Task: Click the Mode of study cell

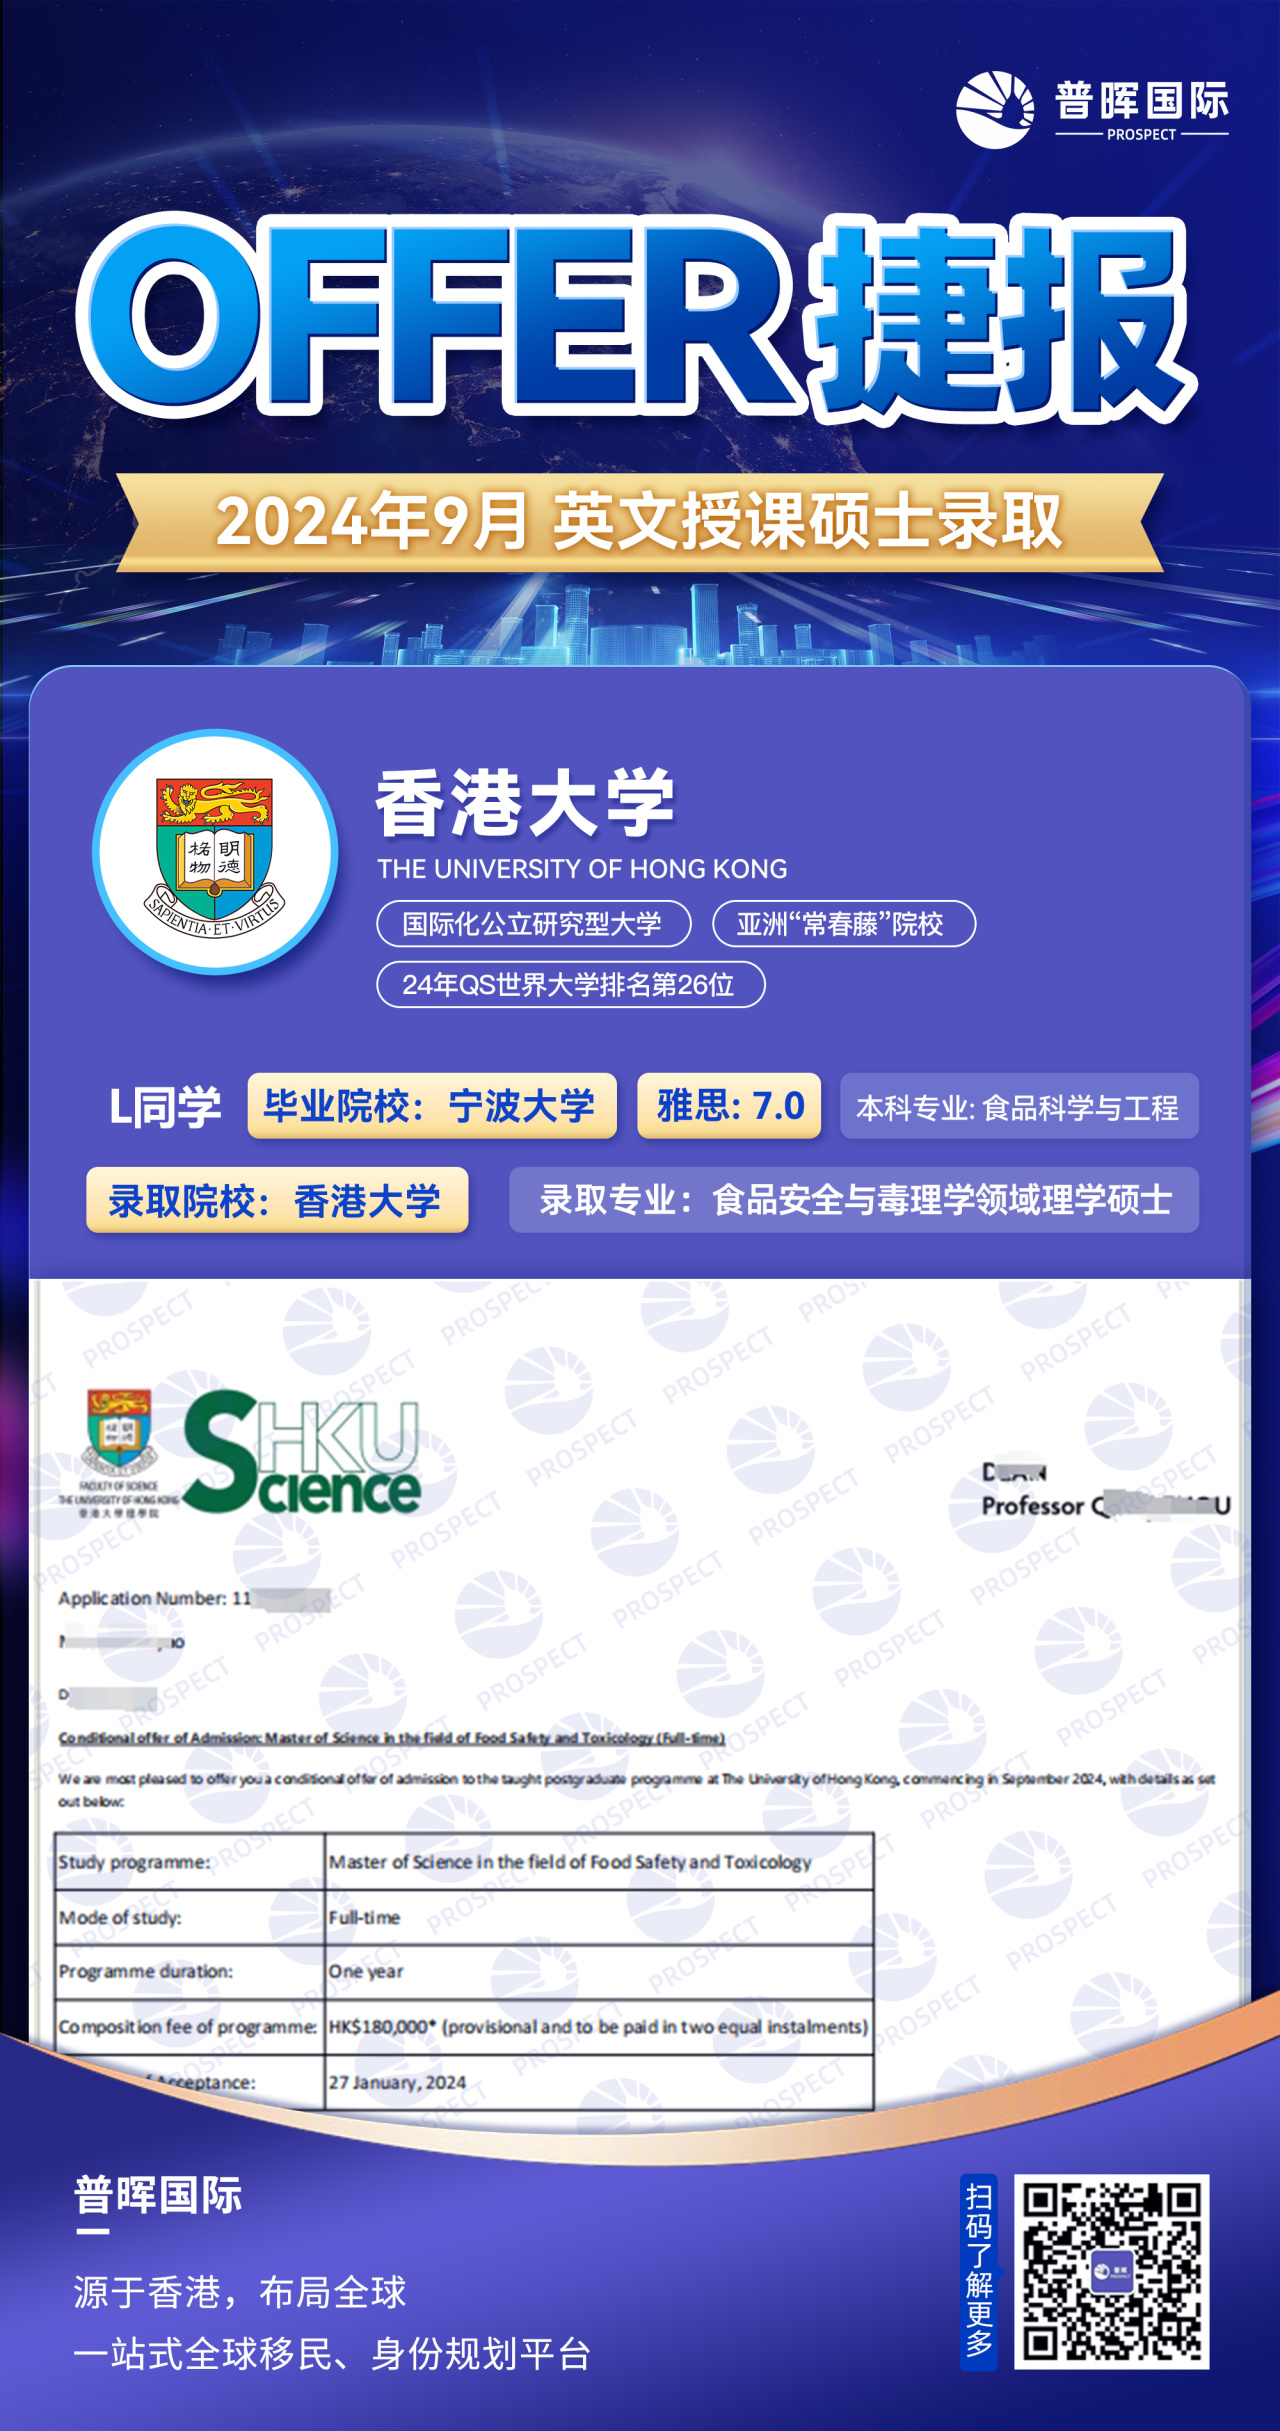Action: click(x=190, y=1917)
